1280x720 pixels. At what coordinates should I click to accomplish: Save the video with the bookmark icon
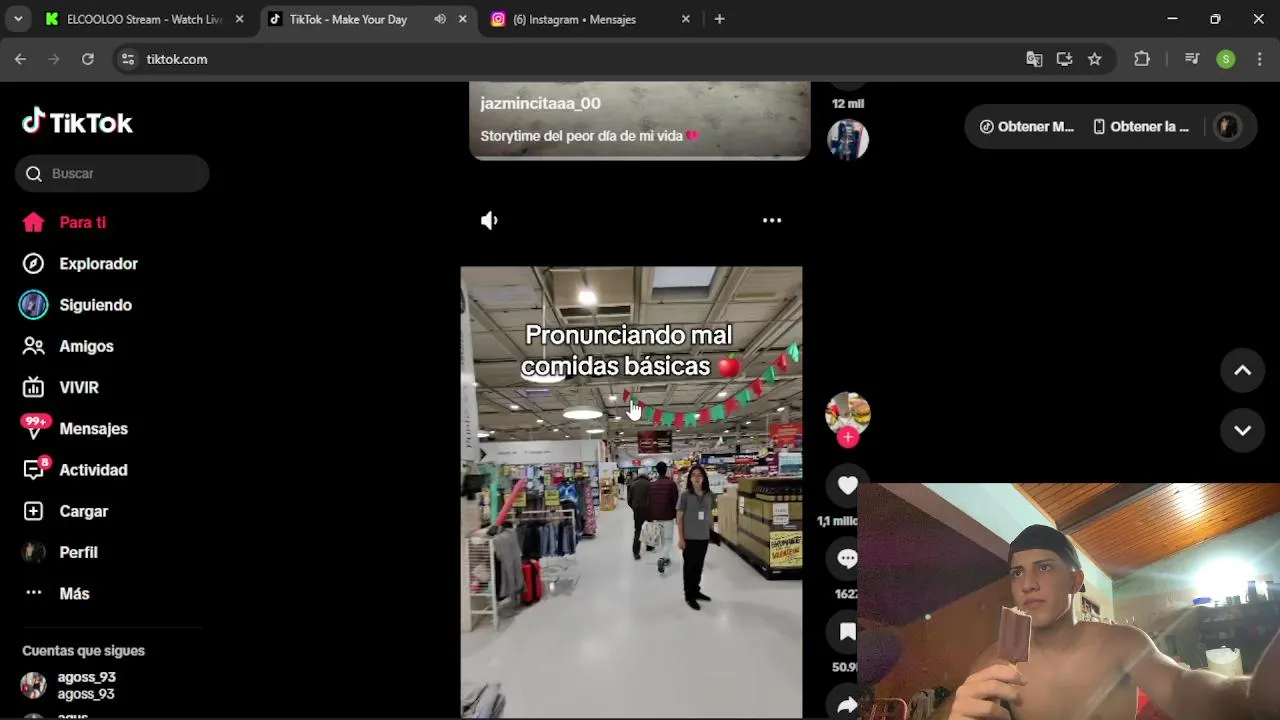pyautogui.click(x=848, y=632)
